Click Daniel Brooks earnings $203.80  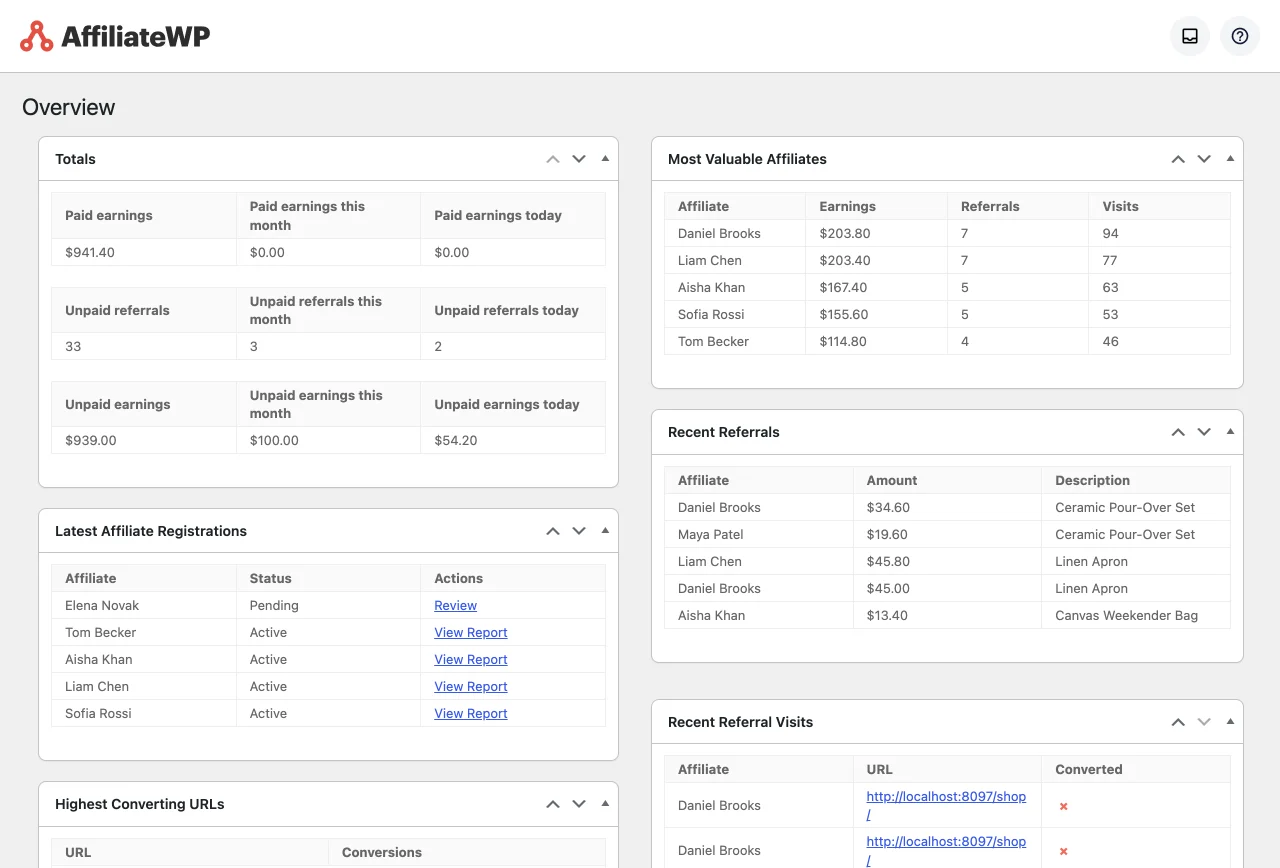[x=845, y=233]
